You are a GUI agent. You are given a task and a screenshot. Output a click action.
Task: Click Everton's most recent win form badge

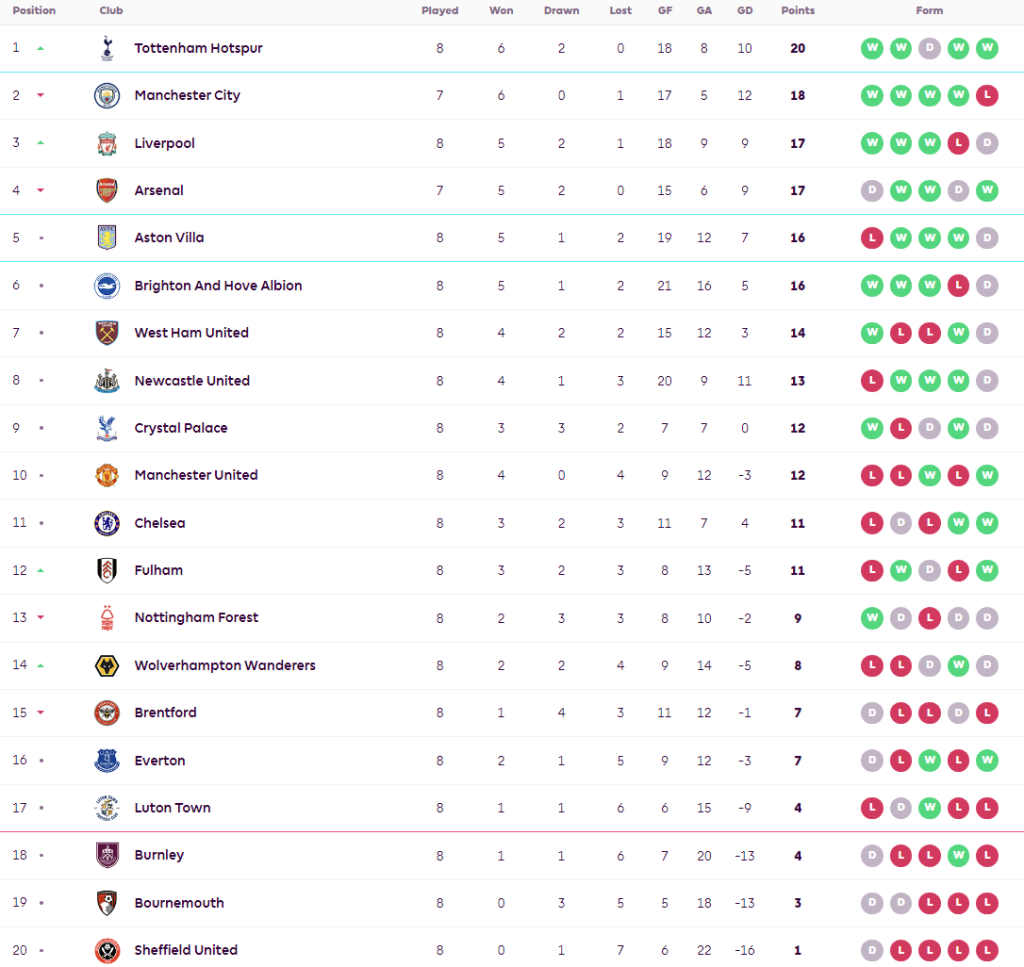click(987, 761)
